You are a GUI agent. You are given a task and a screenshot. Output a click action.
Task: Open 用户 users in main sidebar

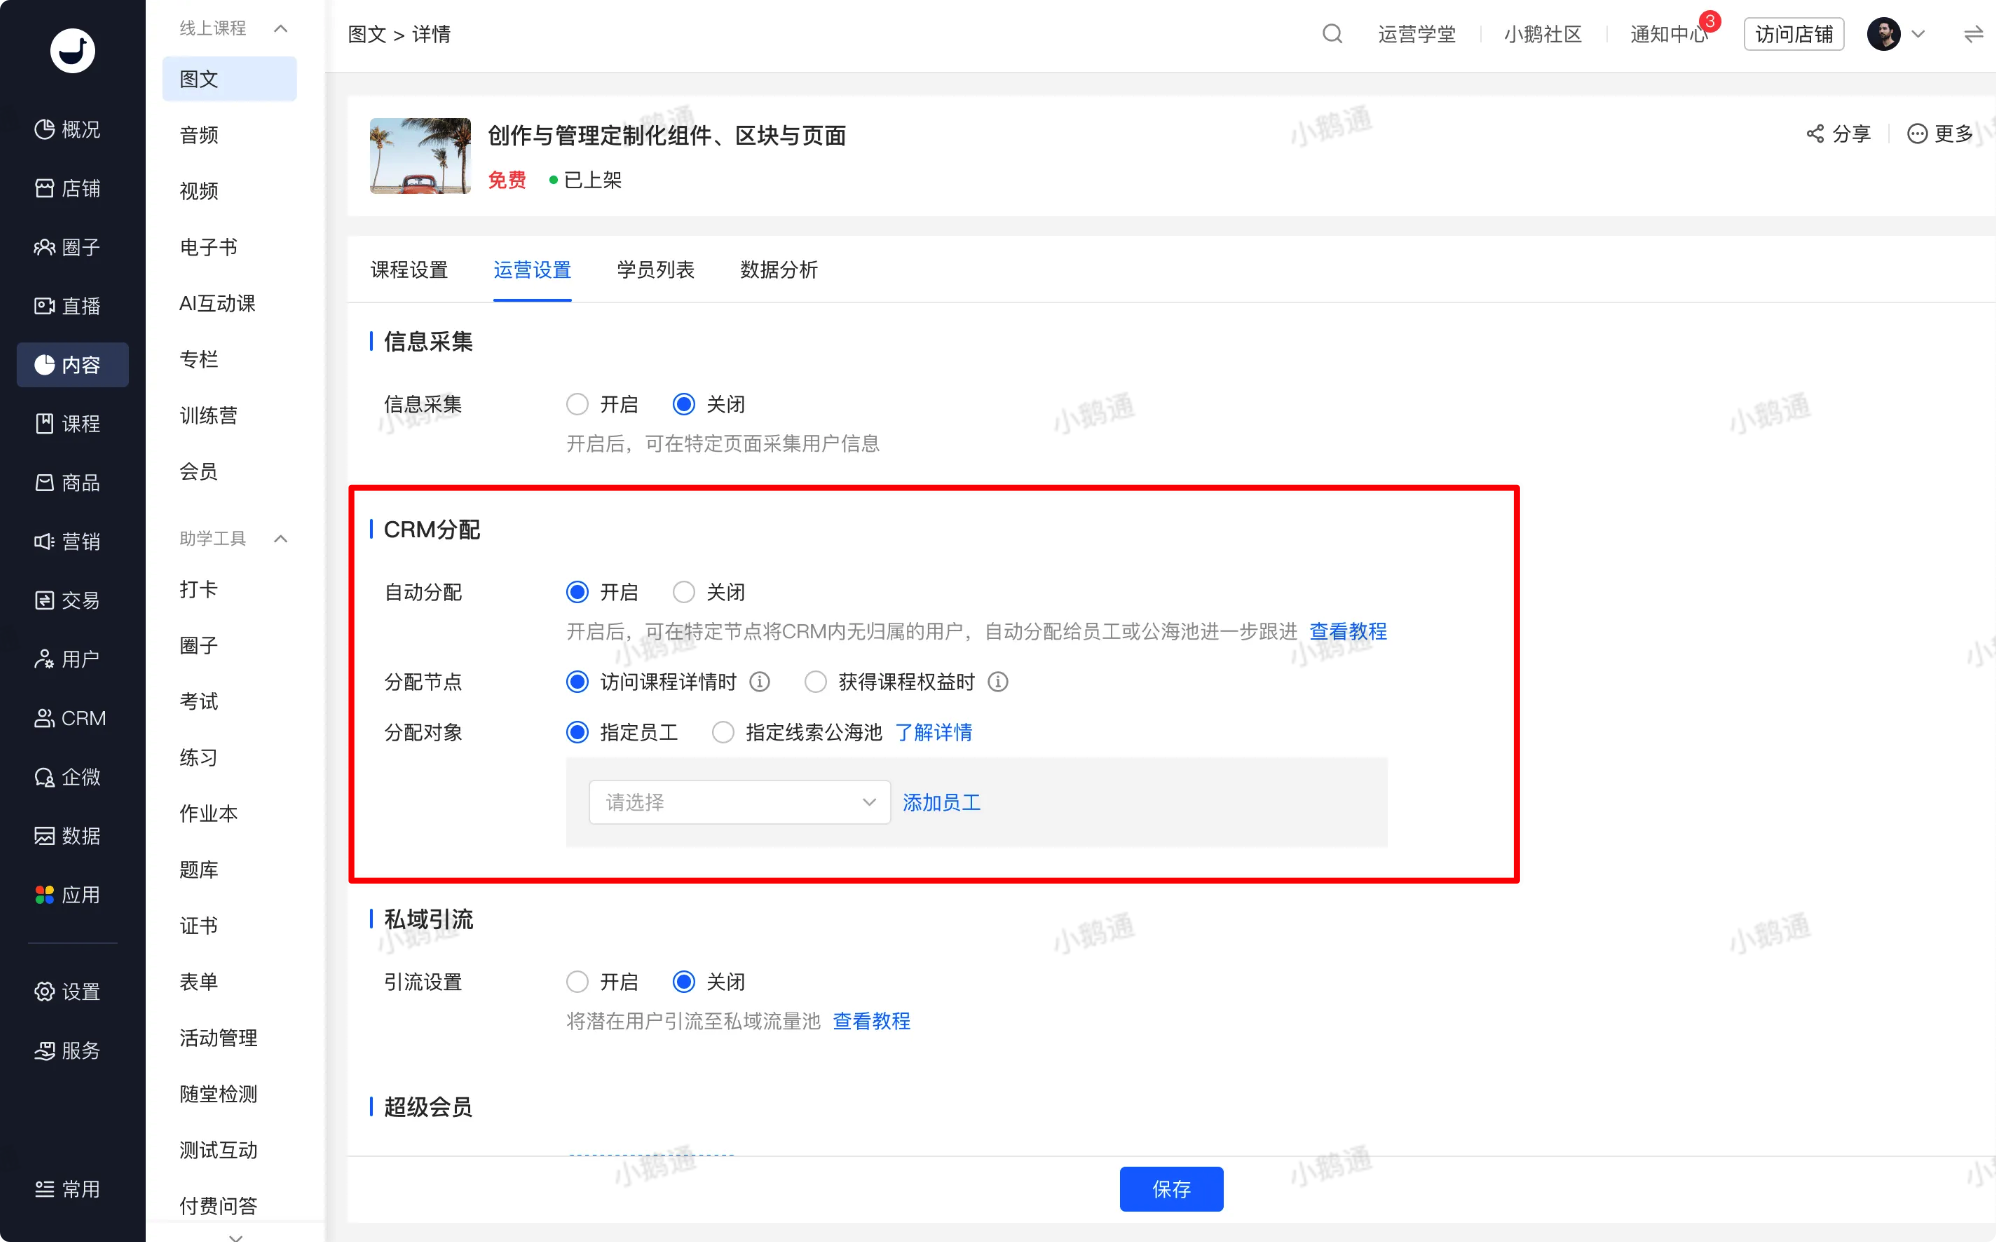(68, 659)
